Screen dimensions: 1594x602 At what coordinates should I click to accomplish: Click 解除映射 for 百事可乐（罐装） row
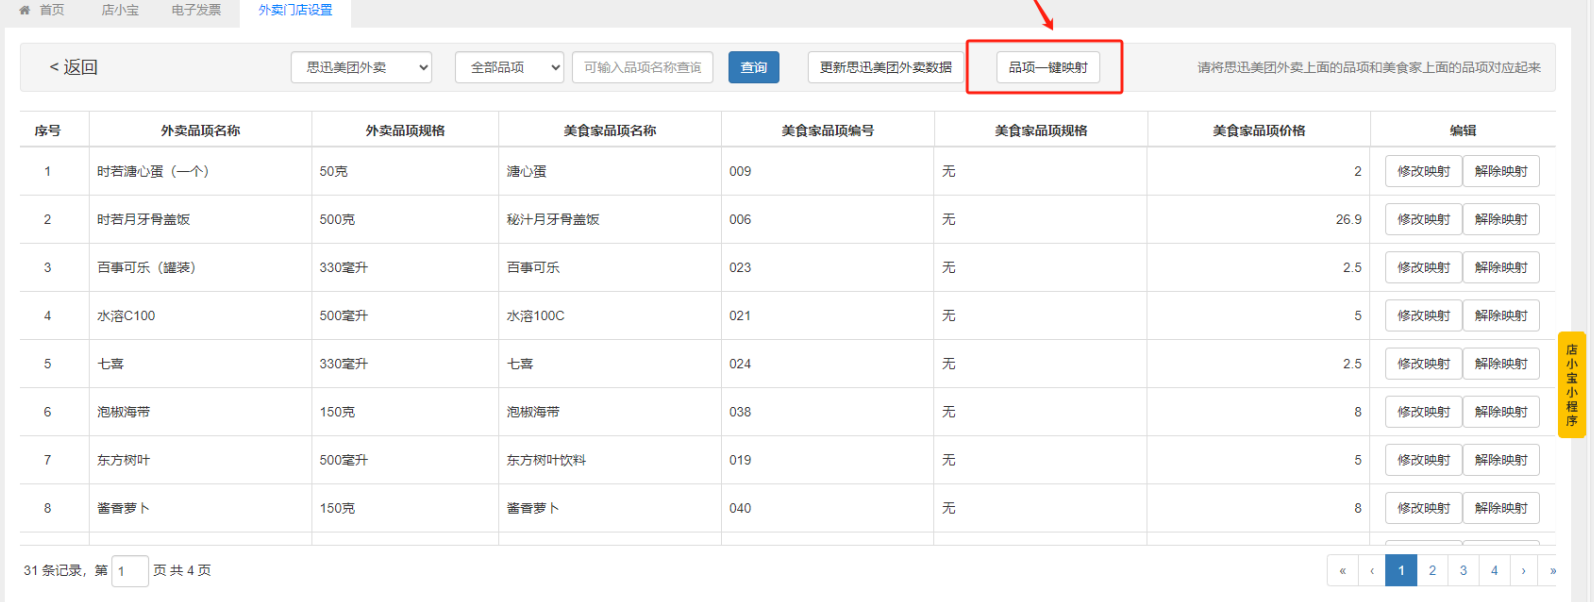(1501, 267)
